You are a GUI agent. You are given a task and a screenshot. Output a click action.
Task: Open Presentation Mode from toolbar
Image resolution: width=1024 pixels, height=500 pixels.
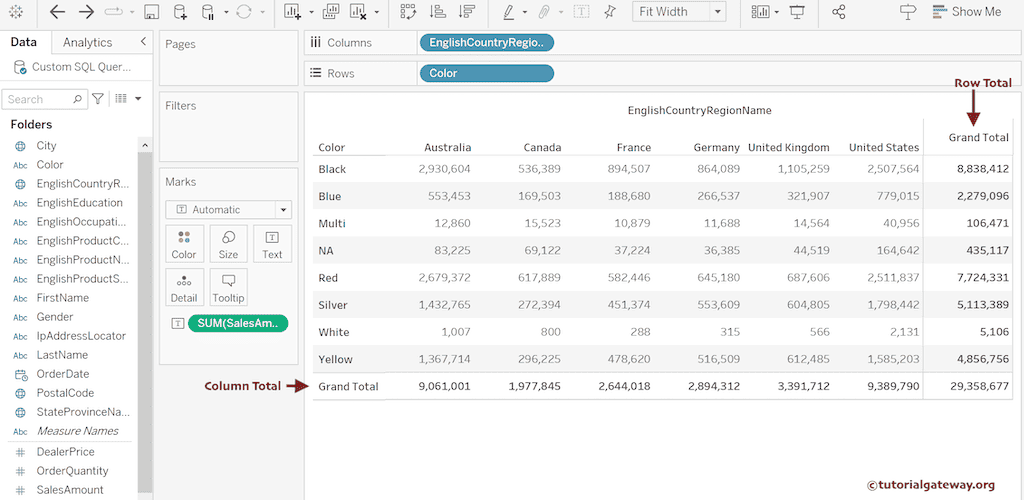pyautogui.click(x=797, y=12)
